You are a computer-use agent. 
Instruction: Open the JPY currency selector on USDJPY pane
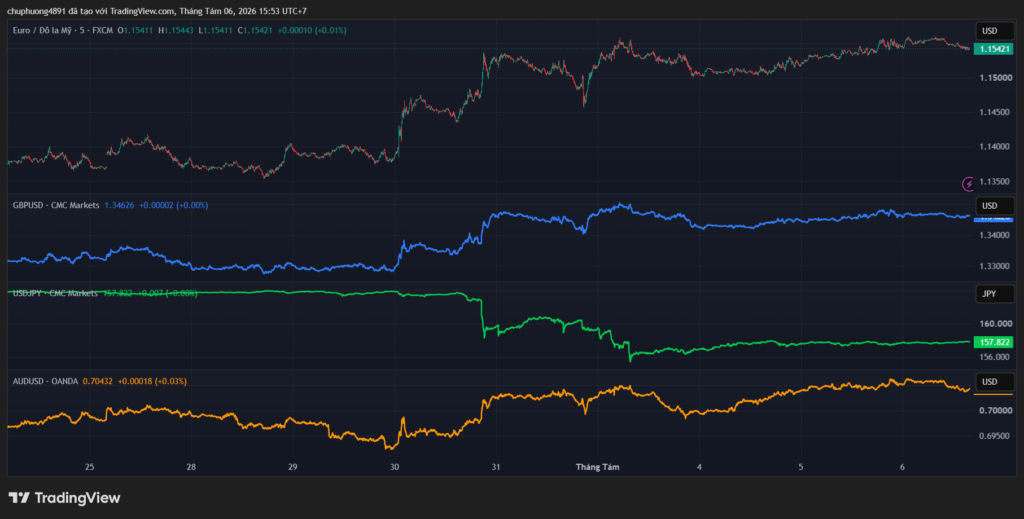point(995,294)
